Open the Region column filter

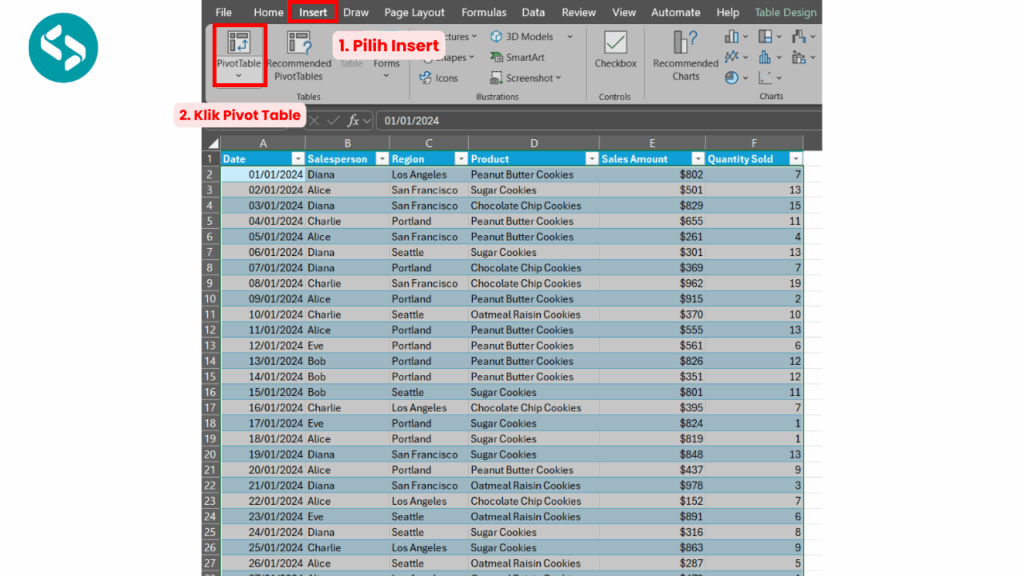pyautogui.click(x=459, y=158)
